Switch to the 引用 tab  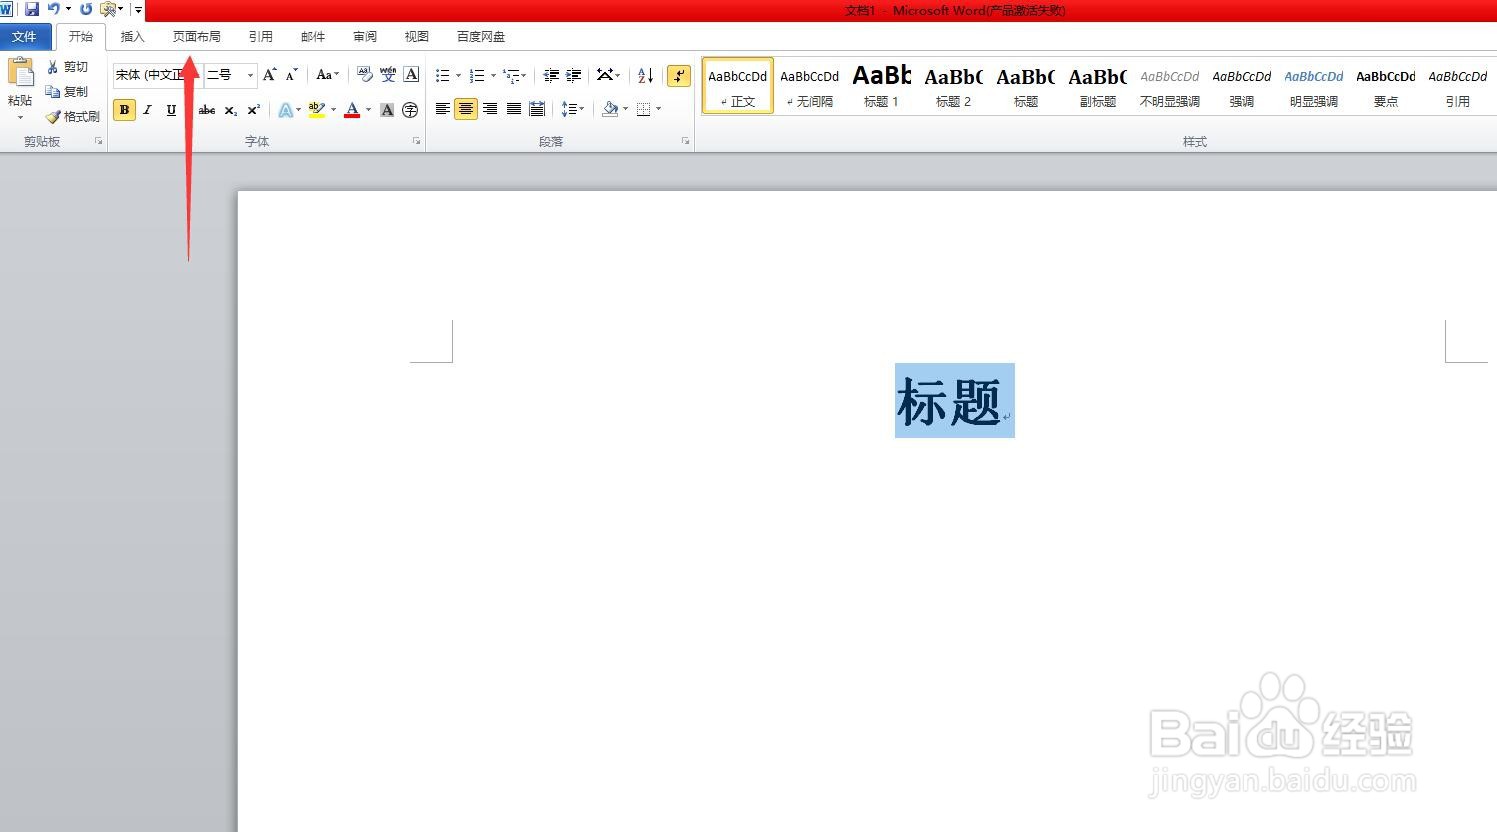click(x=260, y=37)
